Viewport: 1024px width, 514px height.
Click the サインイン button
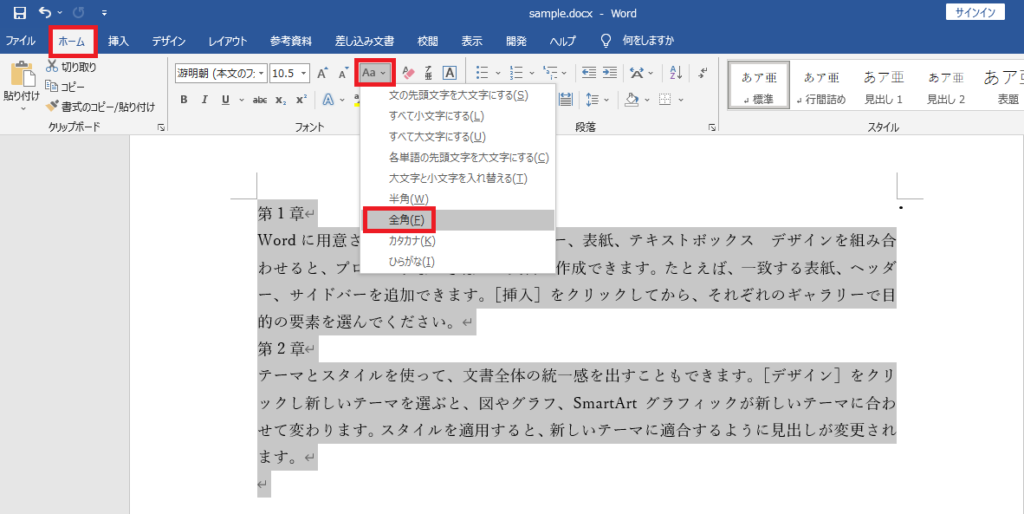click(x=975, y=12)
